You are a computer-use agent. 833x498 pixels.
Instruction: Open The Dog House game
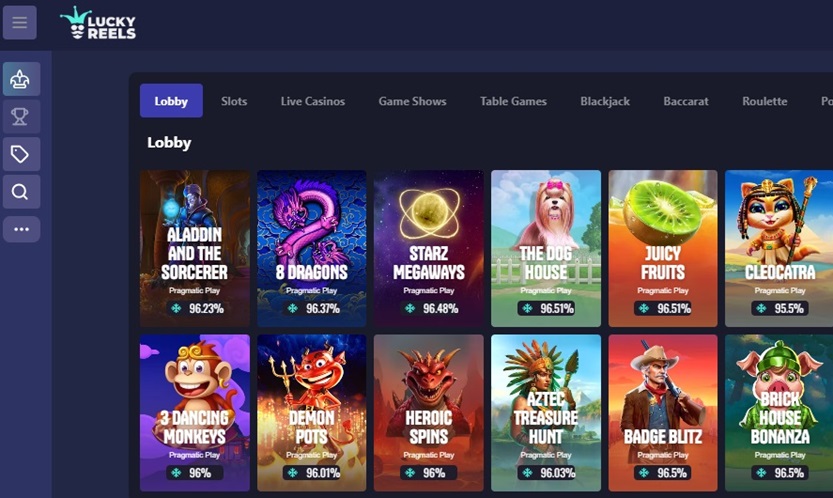click(x=546, y=248)
